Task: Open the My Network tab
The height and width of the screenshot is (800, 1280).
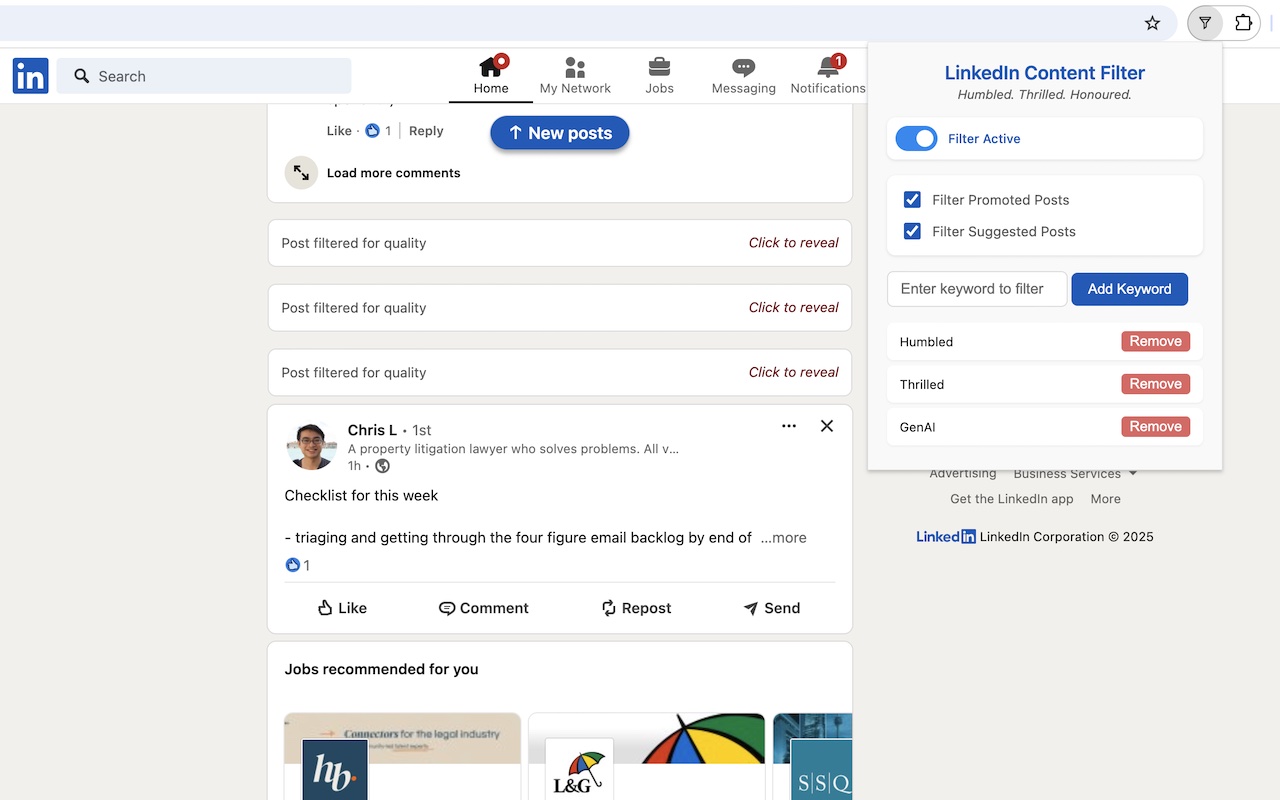Action: (575, 76)
